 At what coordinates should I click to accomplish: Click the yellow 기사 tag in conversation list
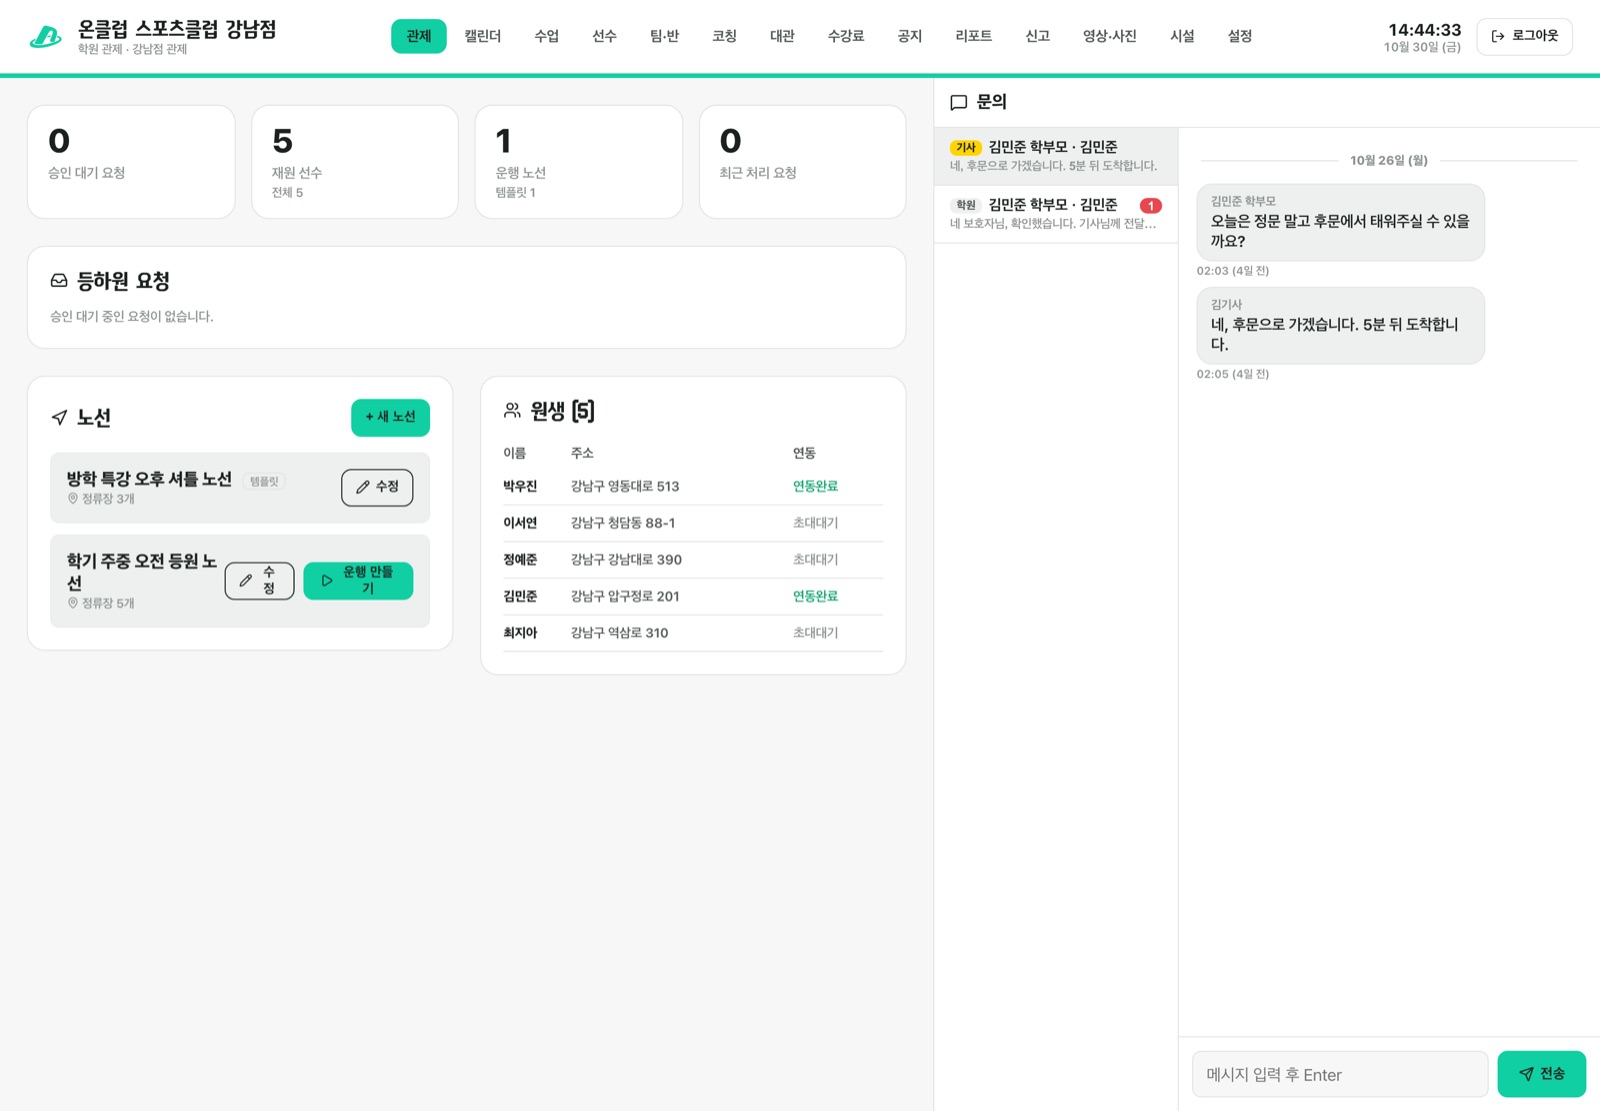point(965,147)
